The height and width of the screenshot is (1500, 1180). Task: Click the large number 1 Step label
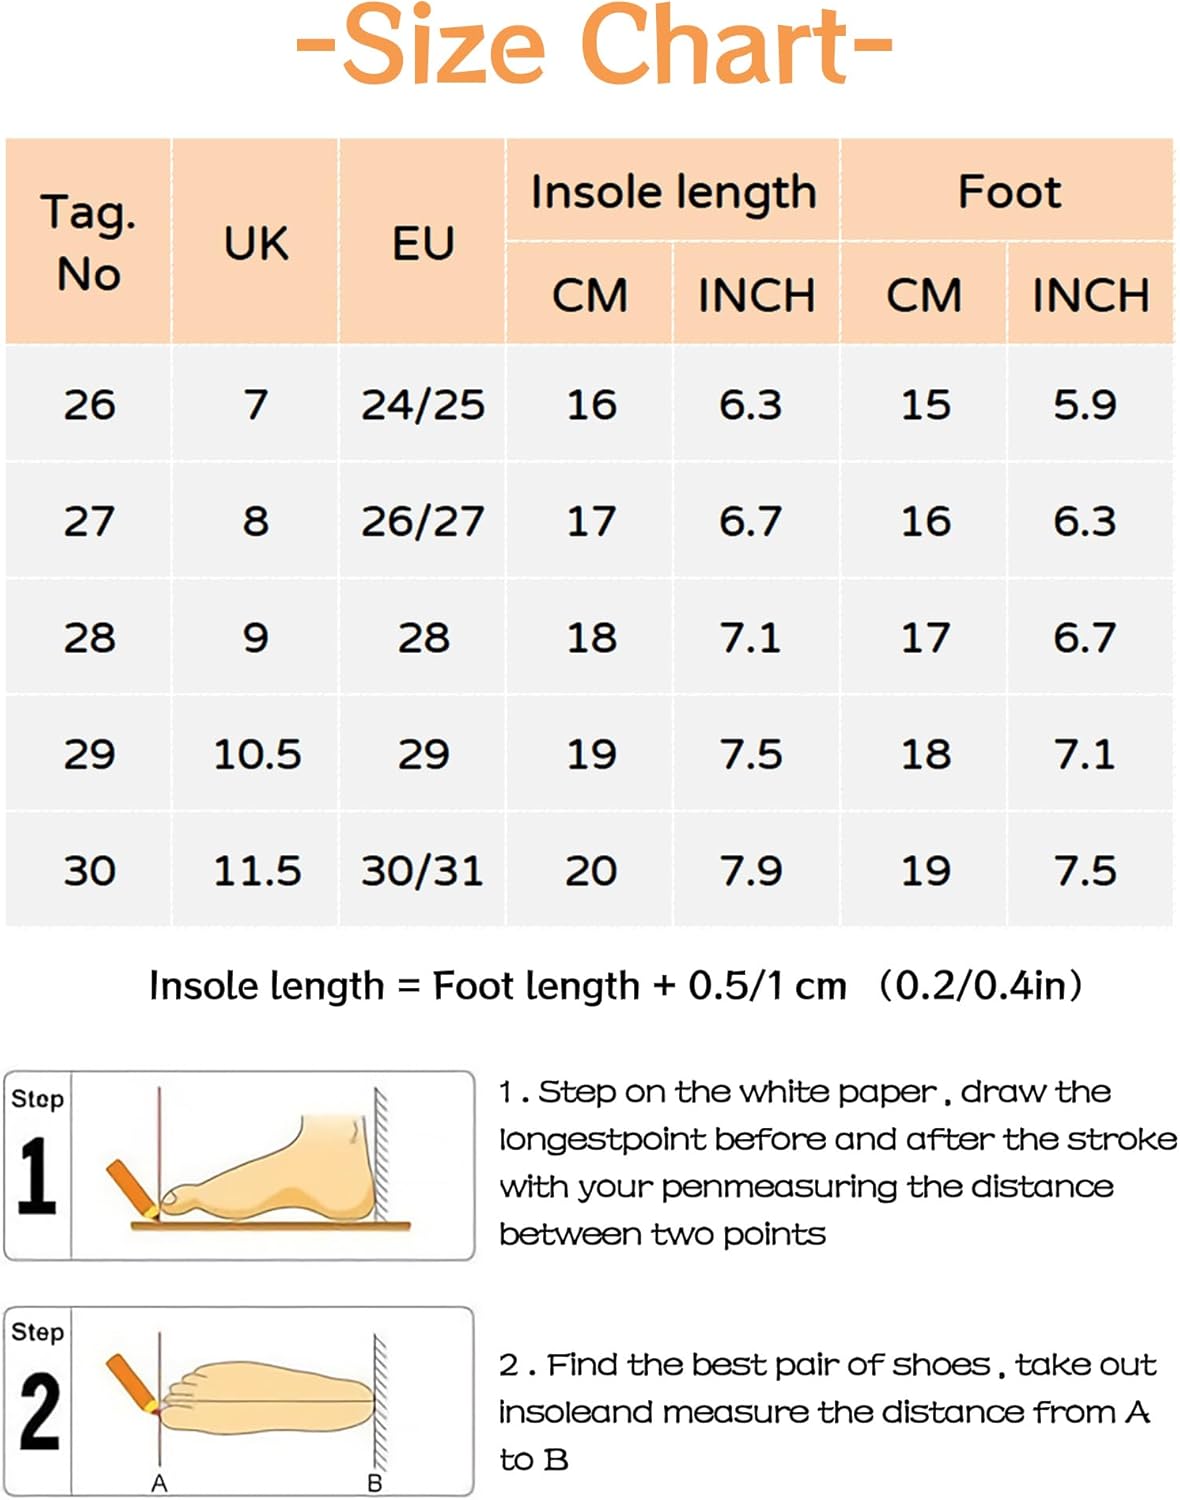tap(37, 1175)
